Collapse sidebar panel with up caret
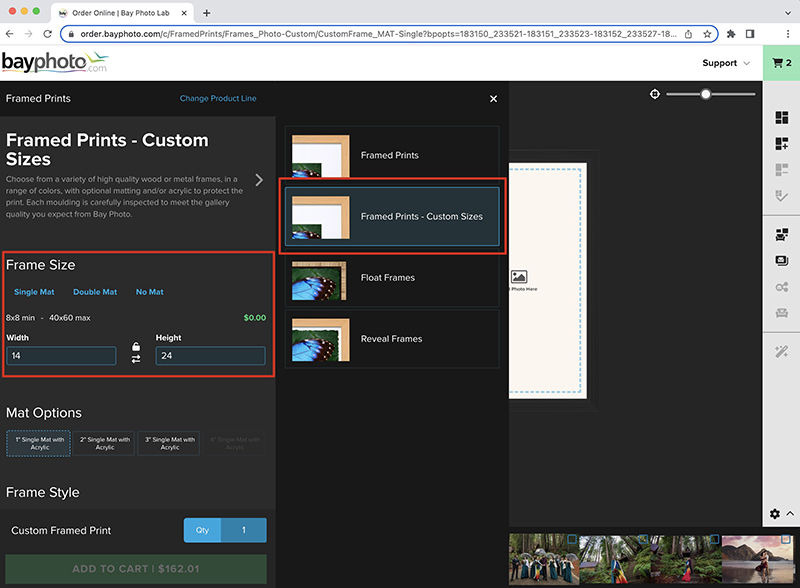The image size is (800, 588). point(790,513)
